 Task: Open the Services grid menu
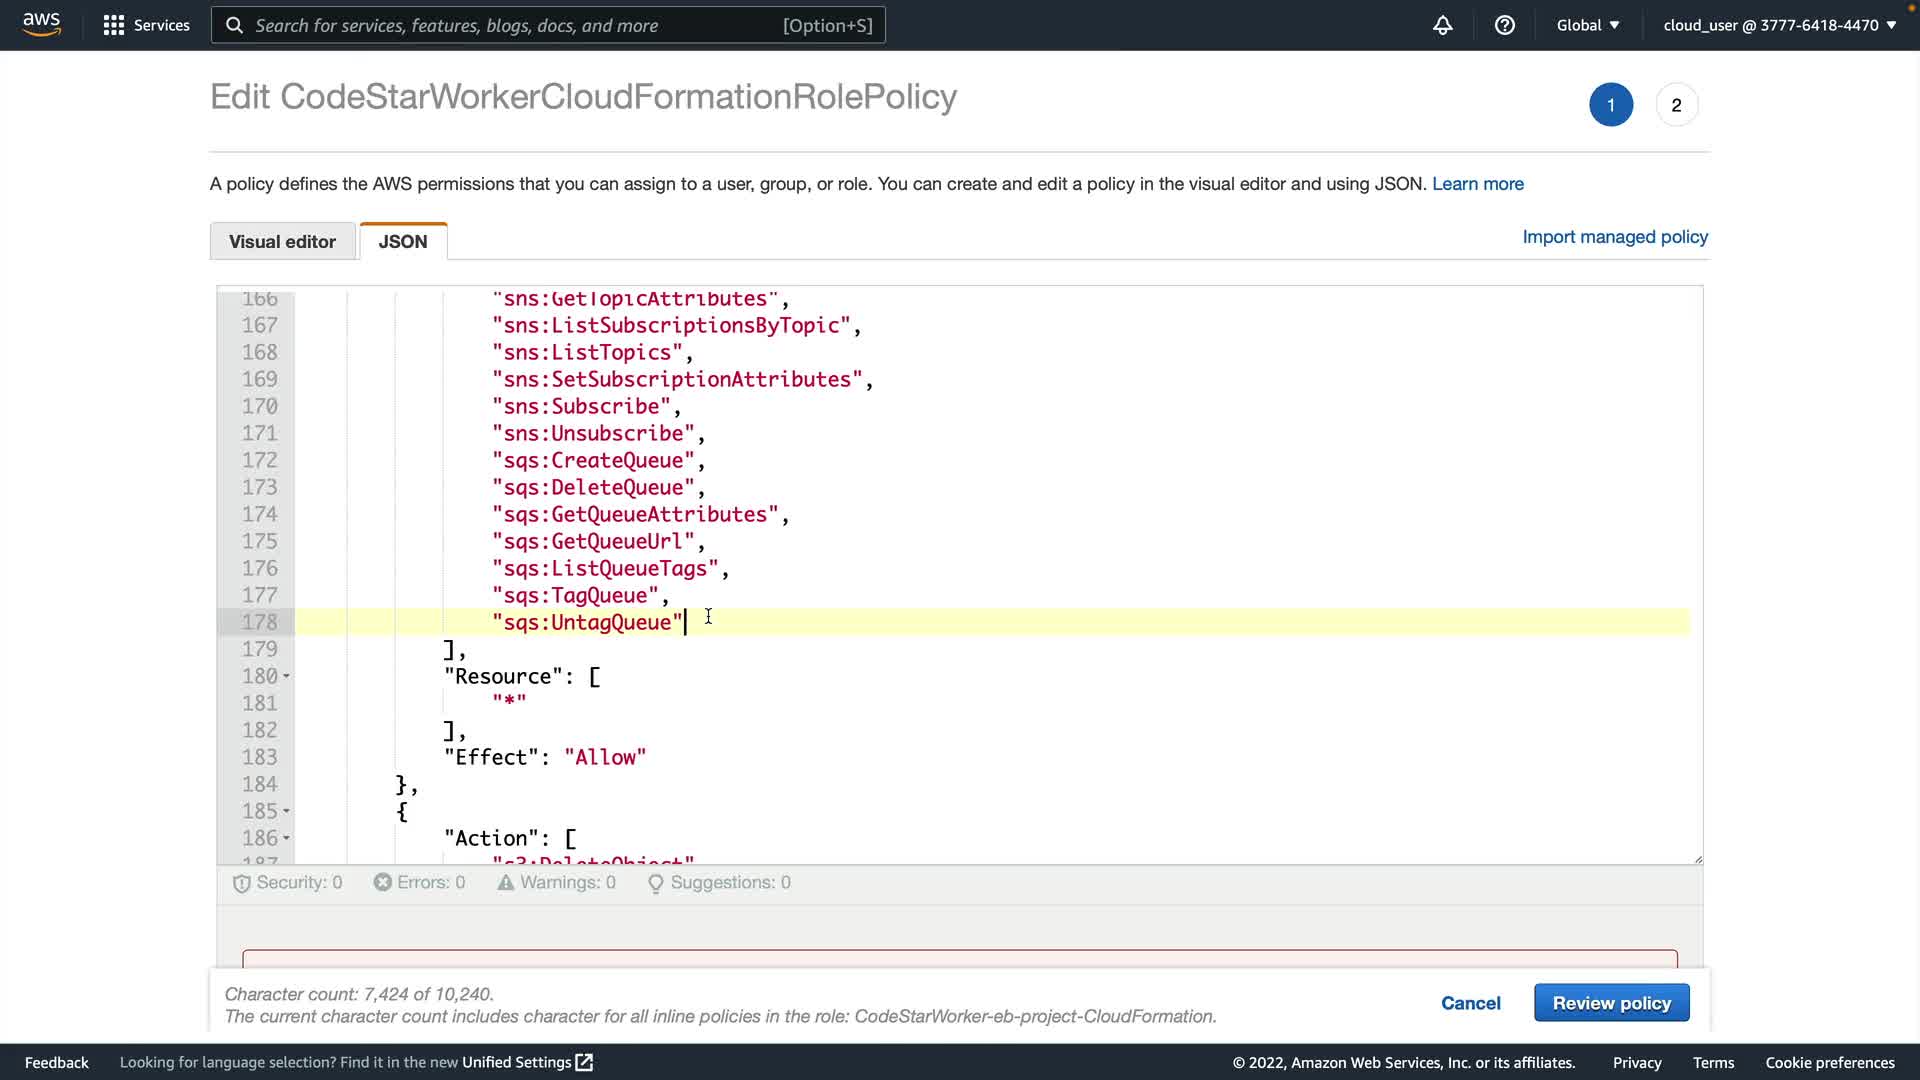coord(114,25)
